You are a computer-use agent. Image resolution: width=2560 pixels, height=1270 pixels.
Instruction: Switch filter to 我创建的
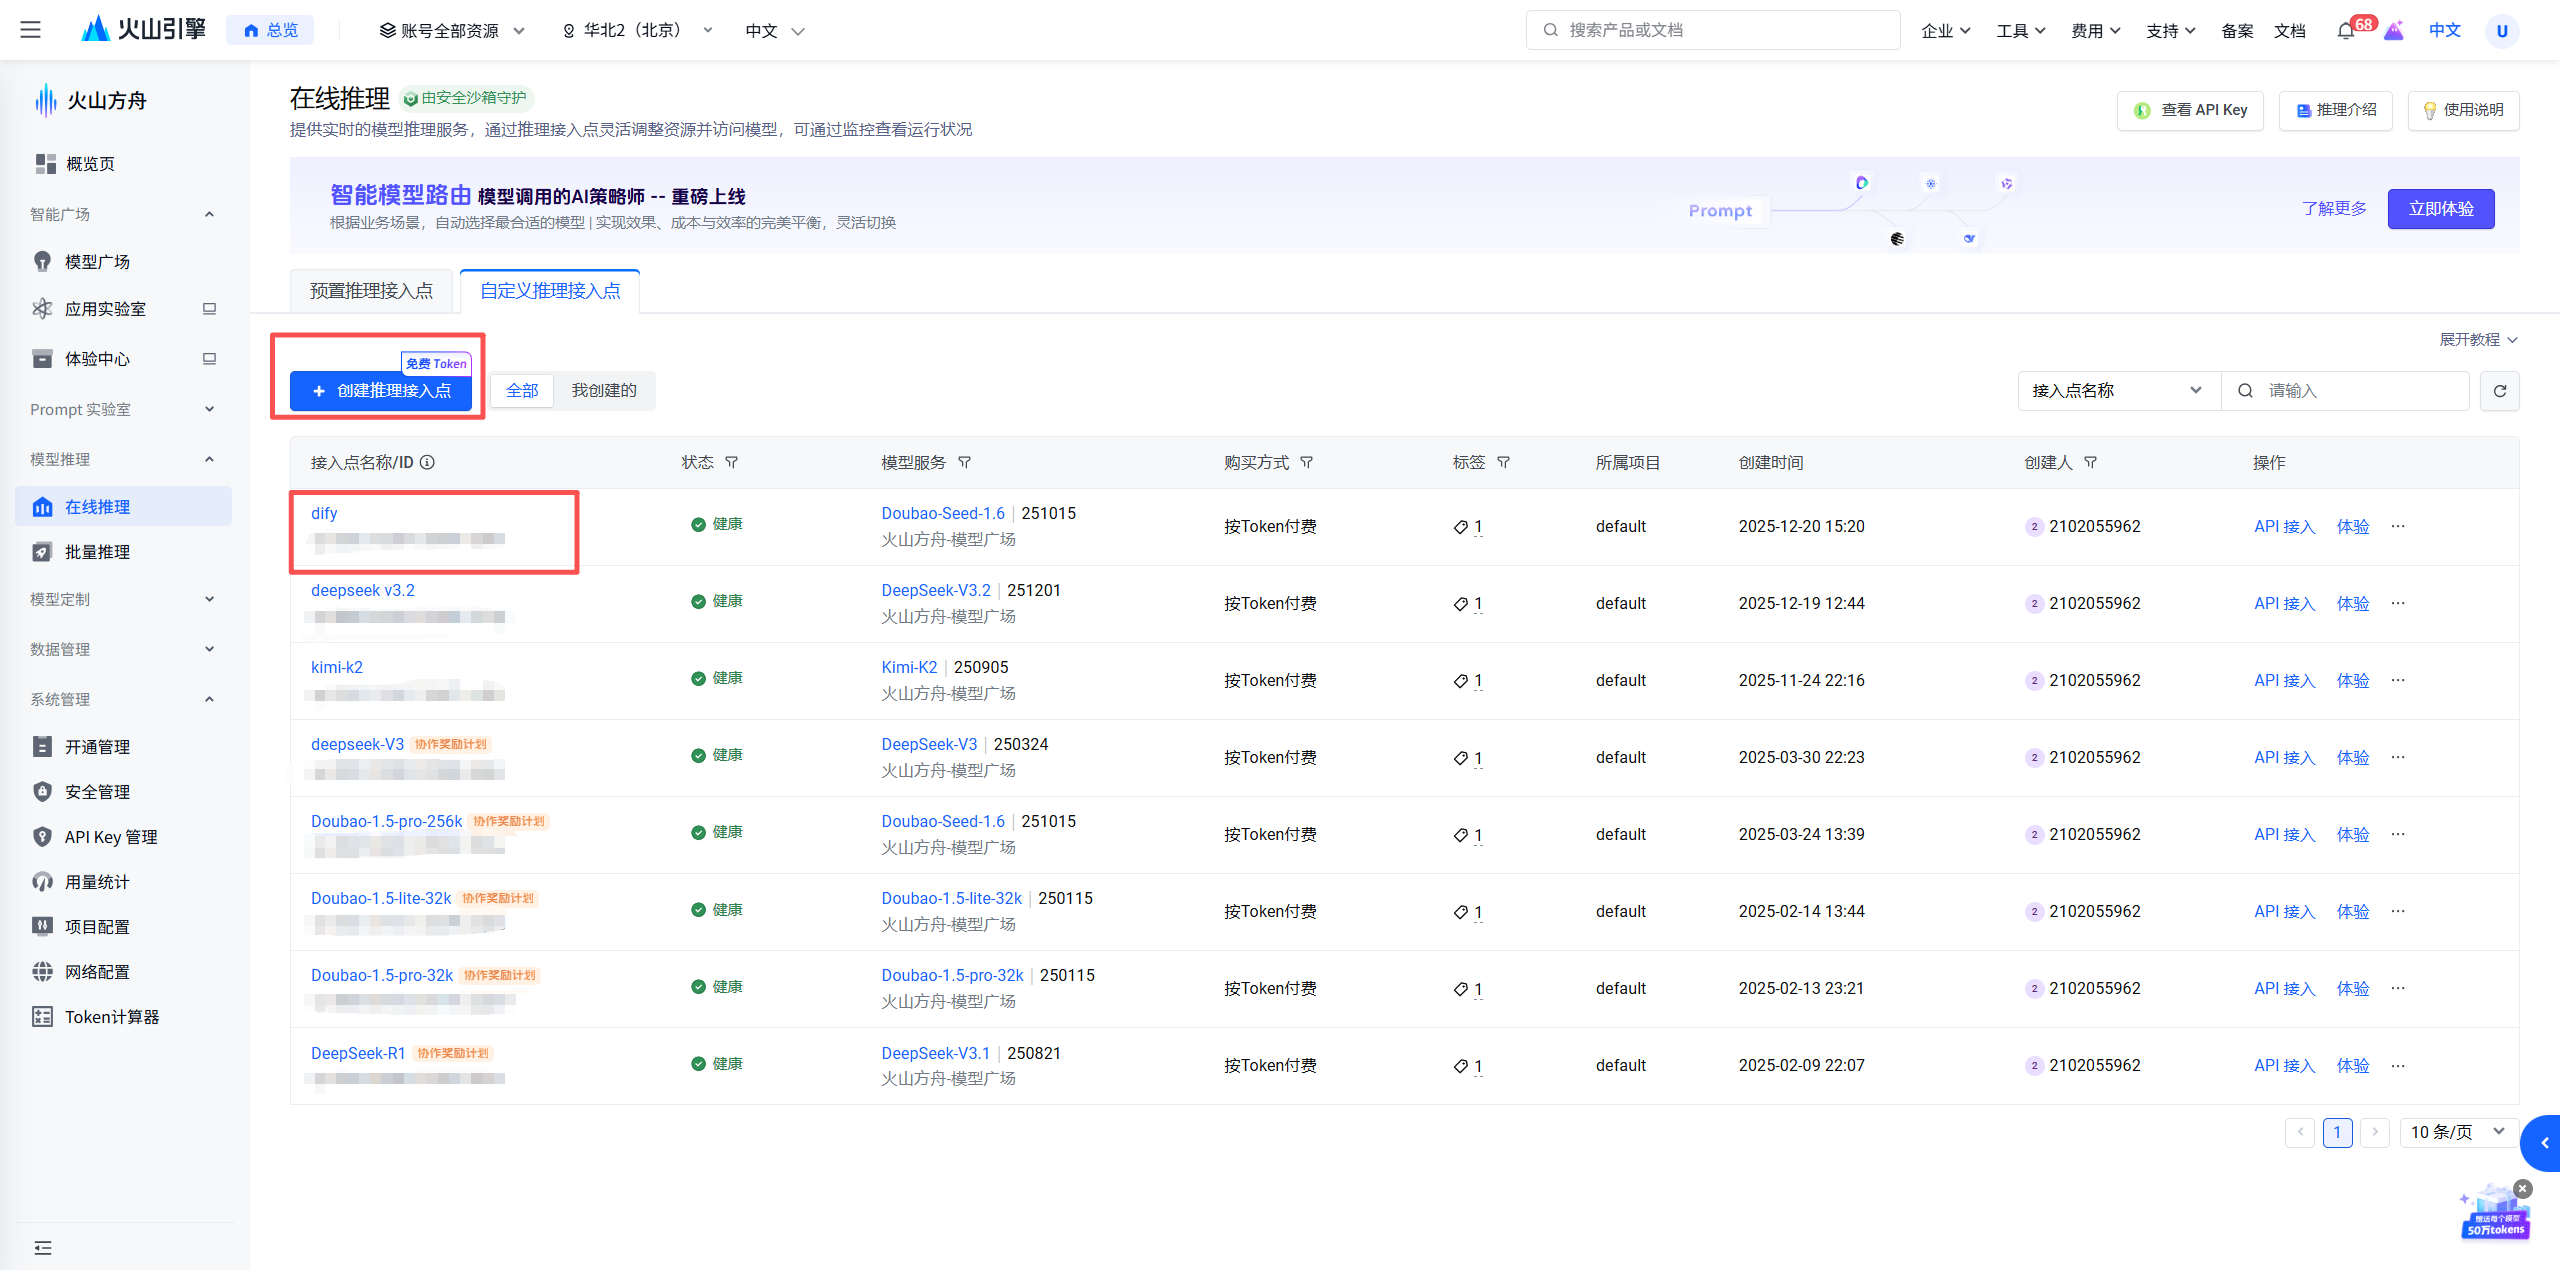(604, 391)
